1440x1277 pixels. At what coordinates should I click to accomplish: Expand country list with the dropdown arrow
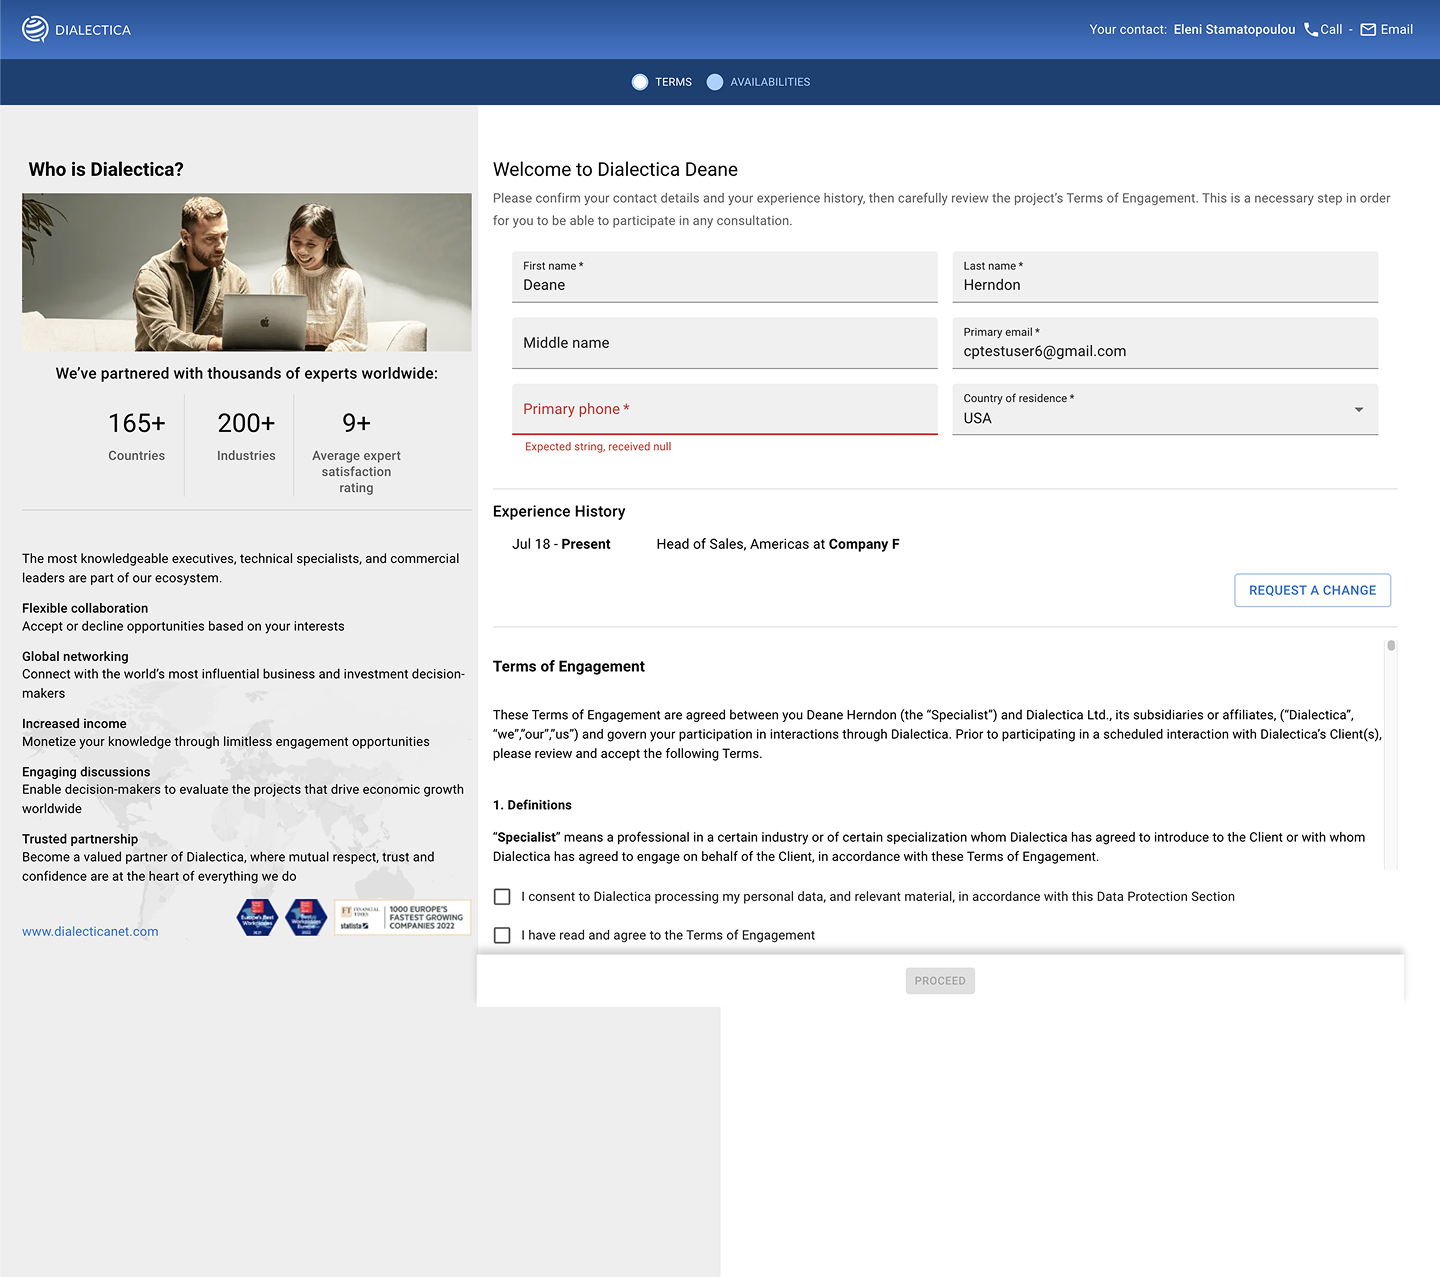(1359, 409)
